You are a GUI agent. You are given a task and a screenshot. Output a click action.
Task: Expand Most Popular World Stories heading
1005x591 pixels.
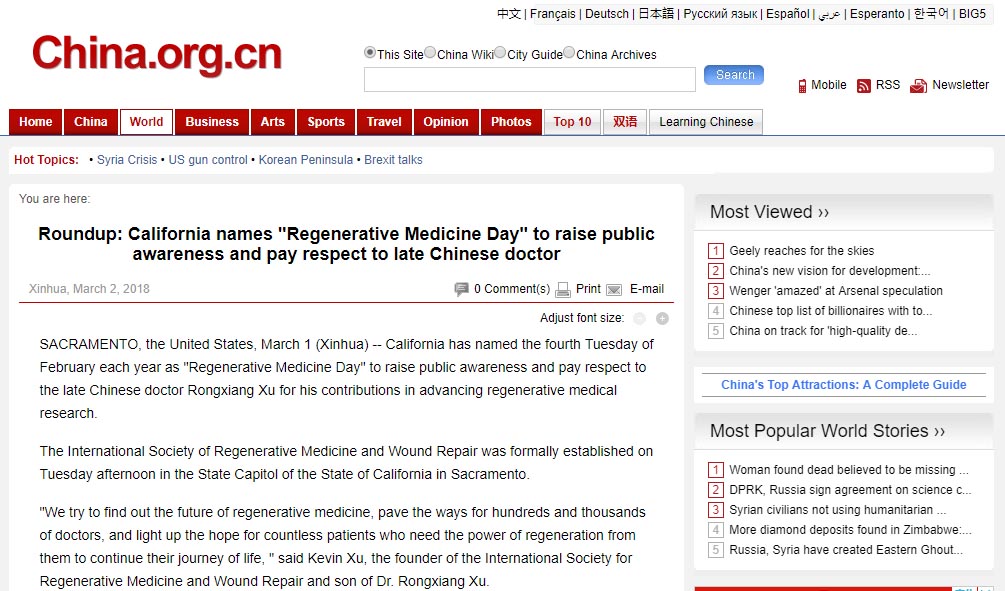point(827,431)
